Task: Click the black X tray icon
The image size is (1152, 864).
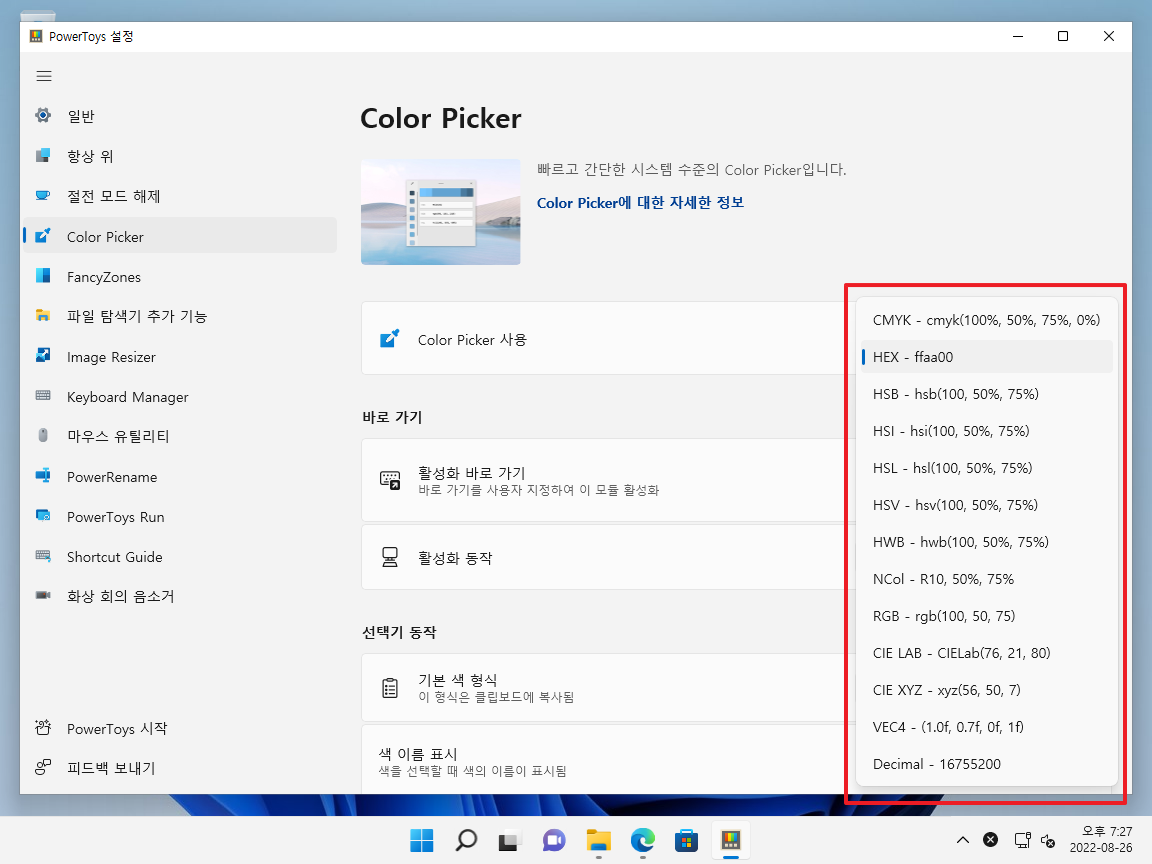Action: coord(990,840)
